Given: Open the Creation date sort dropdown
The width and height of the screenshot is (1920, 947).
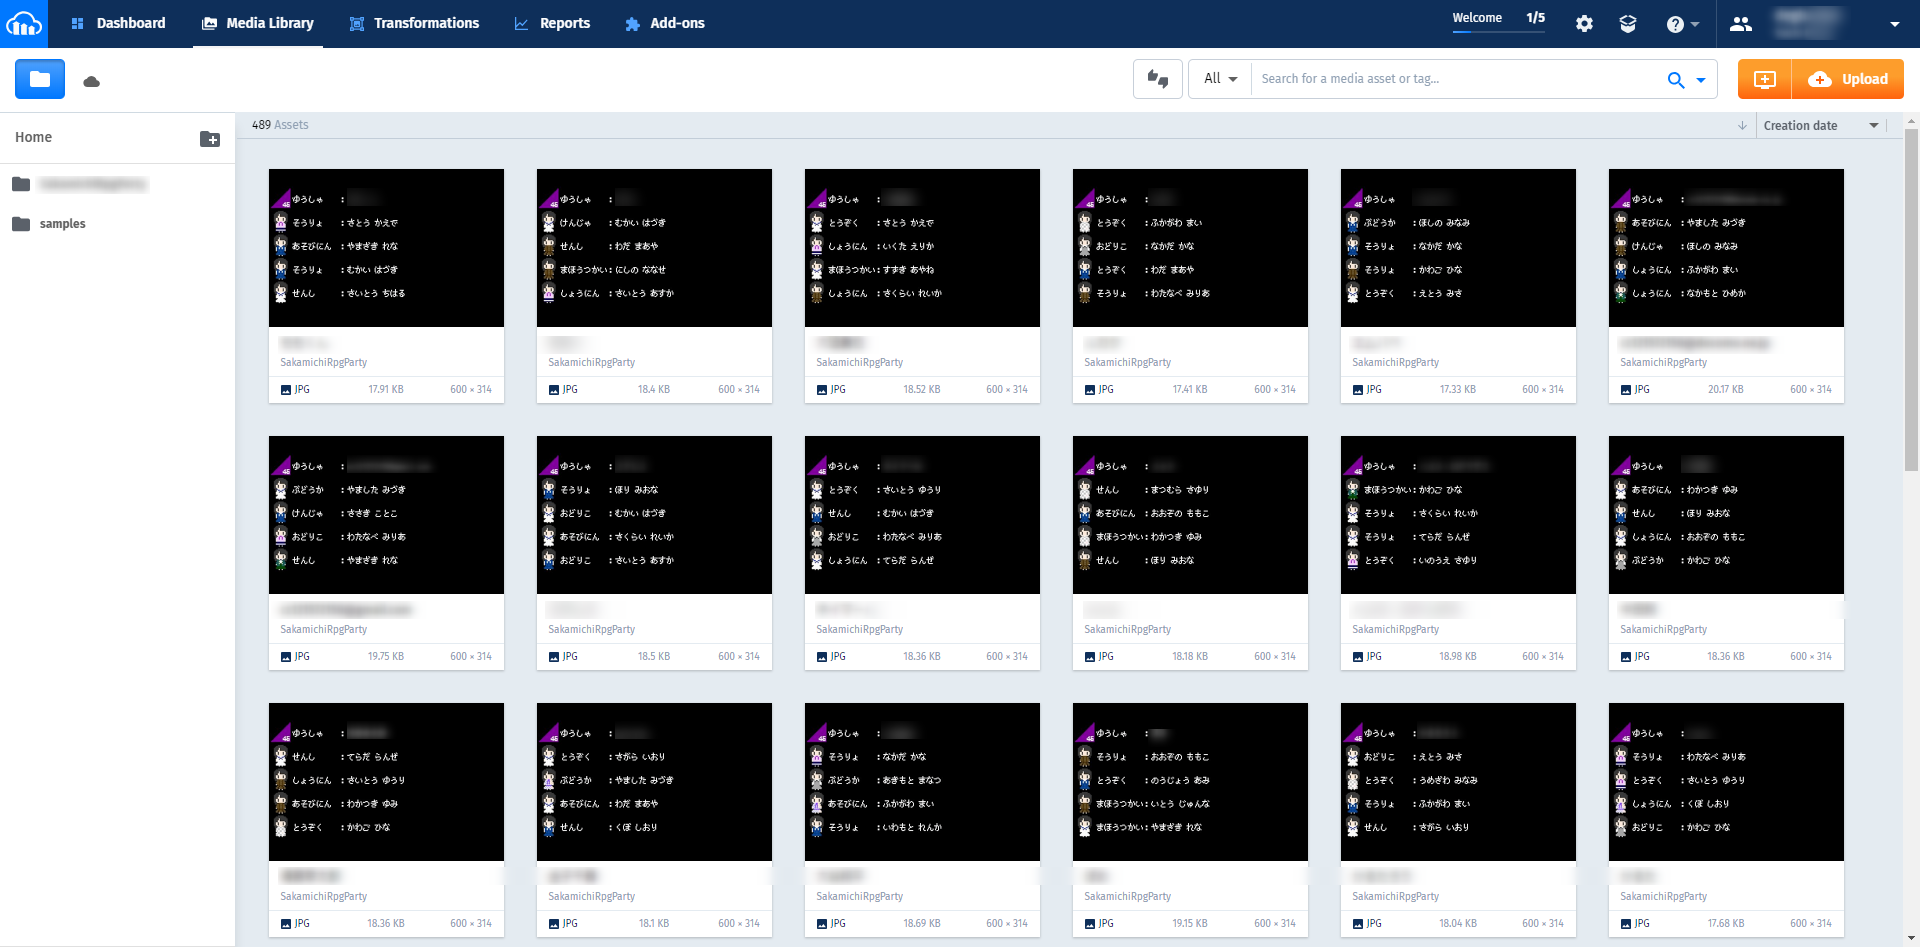Looking at the screenshot, I should point(1820,126).
